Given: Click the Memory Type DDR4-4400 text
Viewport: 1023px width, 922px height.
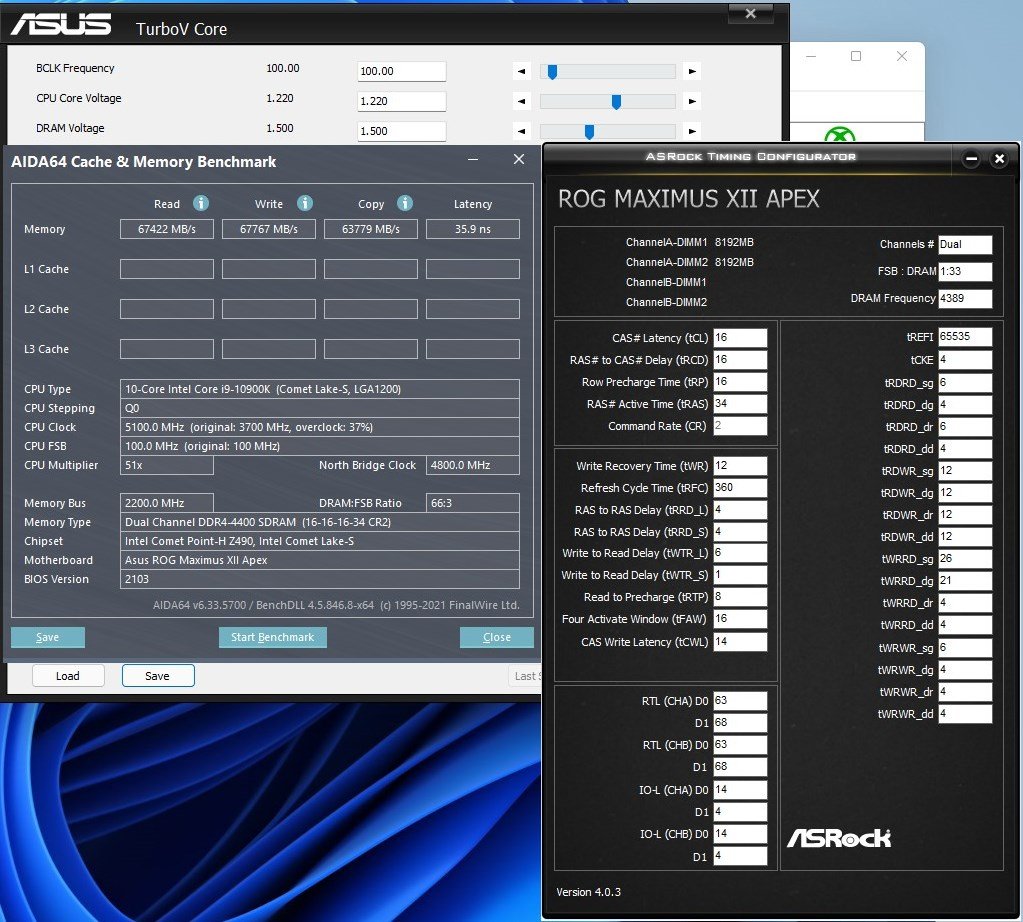Looking at the screenshot, I should pos(258,522).
